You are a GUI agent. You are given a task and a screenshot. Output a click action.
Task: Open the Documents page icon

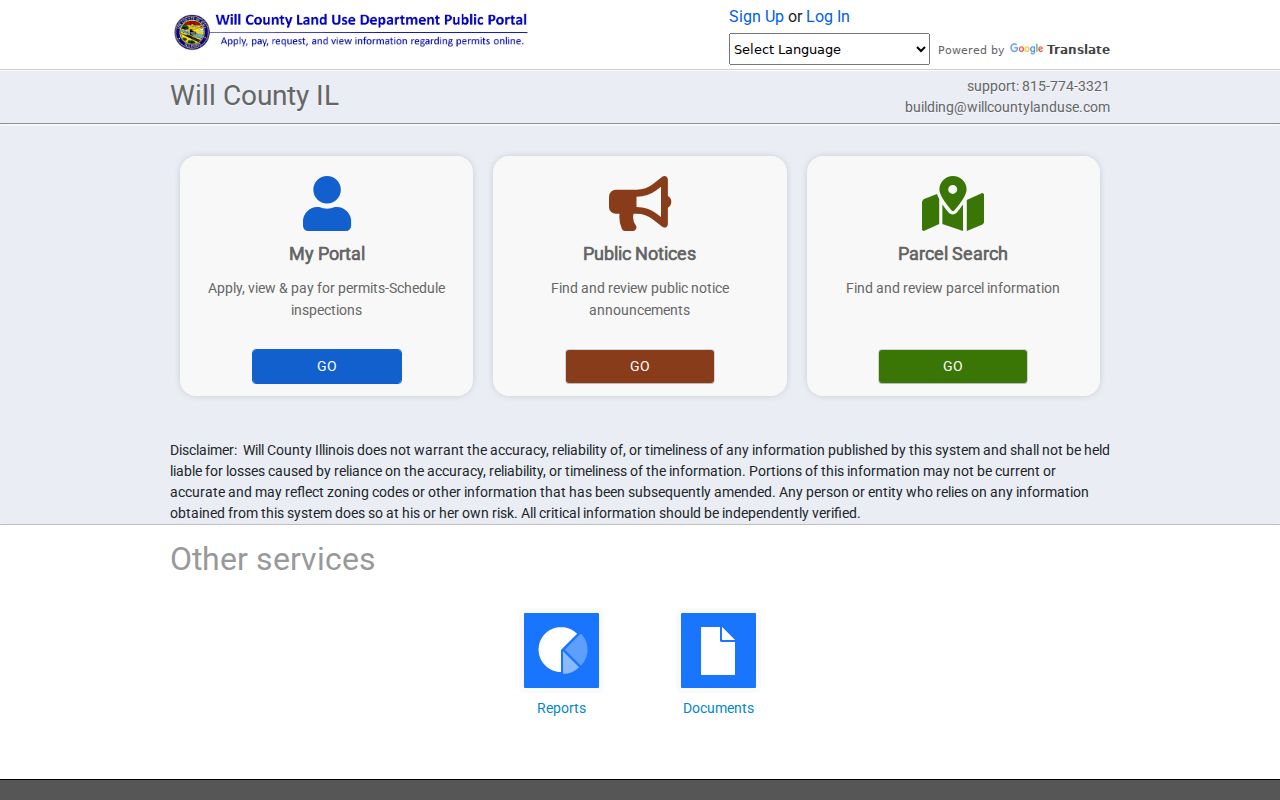[718, 650]
